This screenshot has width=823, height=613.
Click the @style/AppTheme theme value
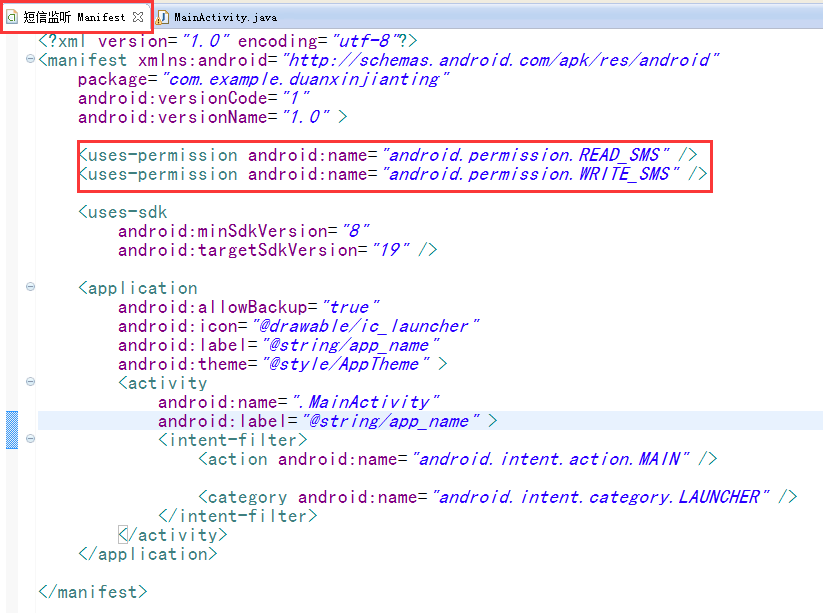point(346,364)
